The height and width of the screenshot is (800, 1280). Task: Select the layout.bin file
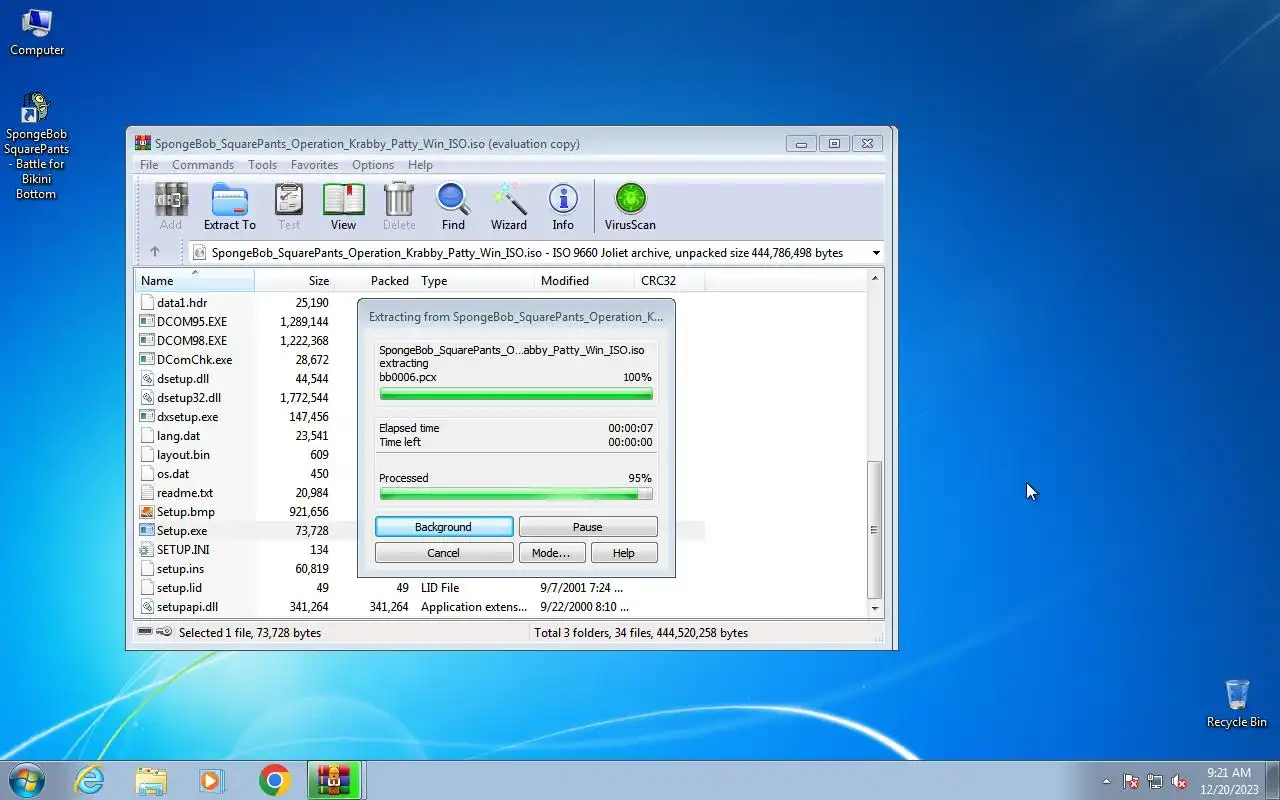183,455
